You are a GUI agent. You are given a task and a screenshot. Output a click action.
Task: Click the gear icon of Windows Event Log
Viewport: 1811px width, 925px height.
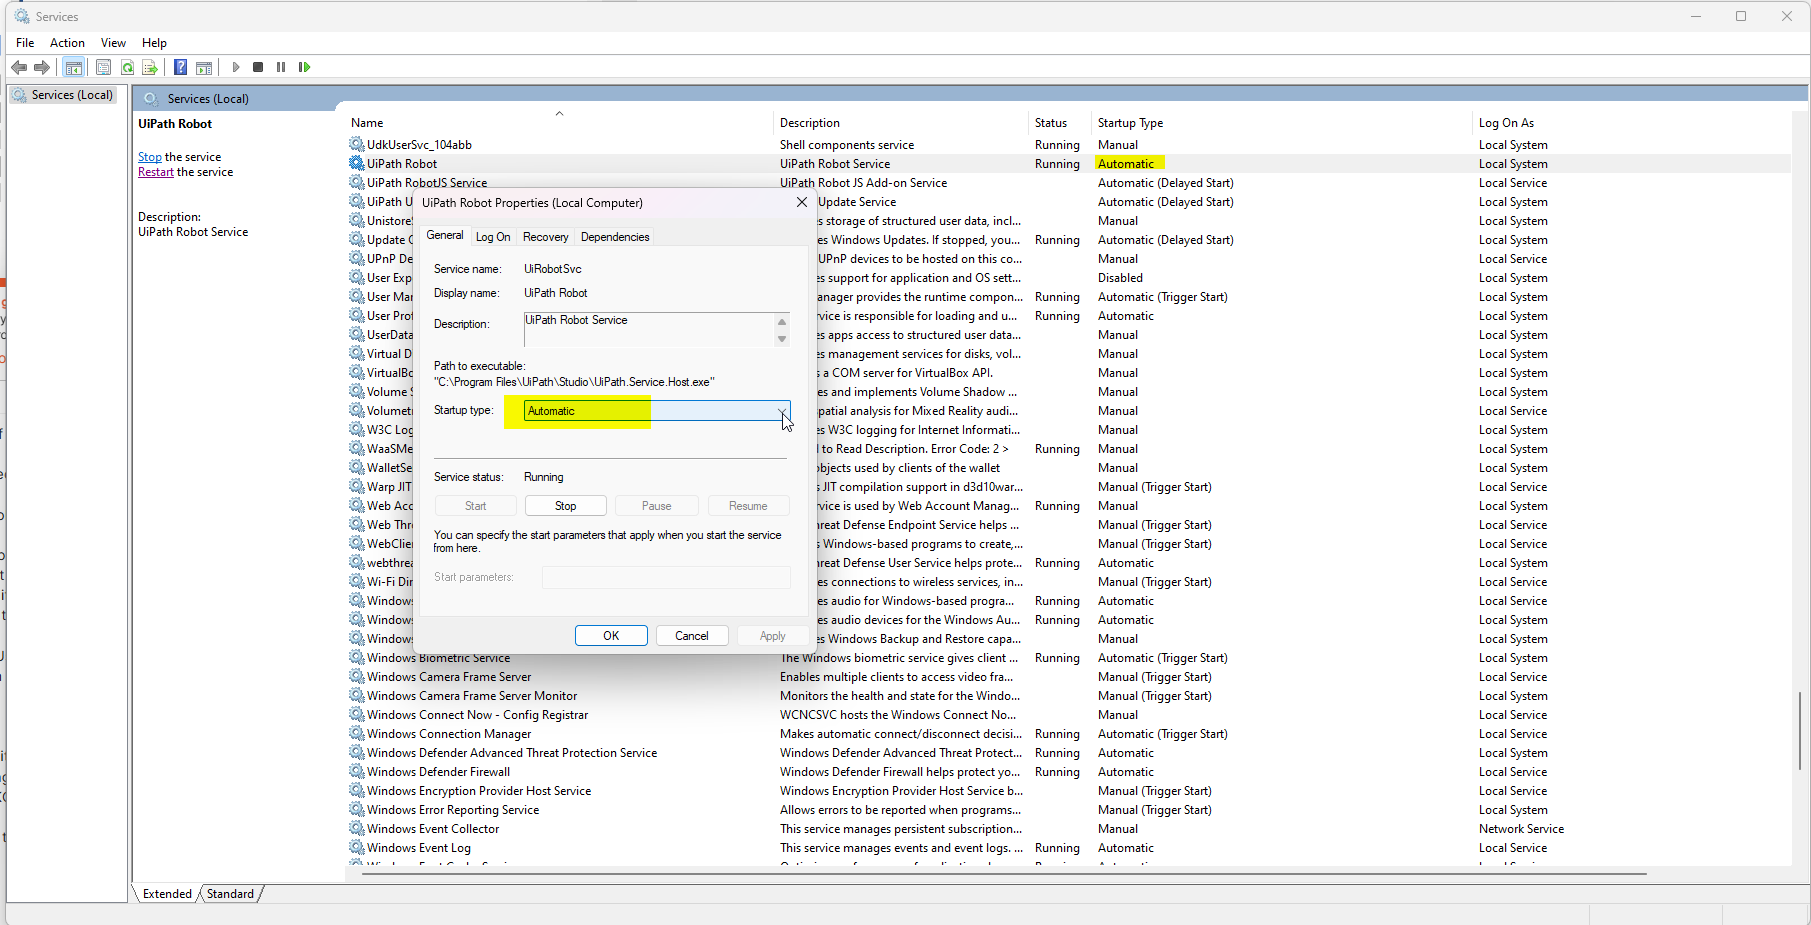[x=357, y=847]
